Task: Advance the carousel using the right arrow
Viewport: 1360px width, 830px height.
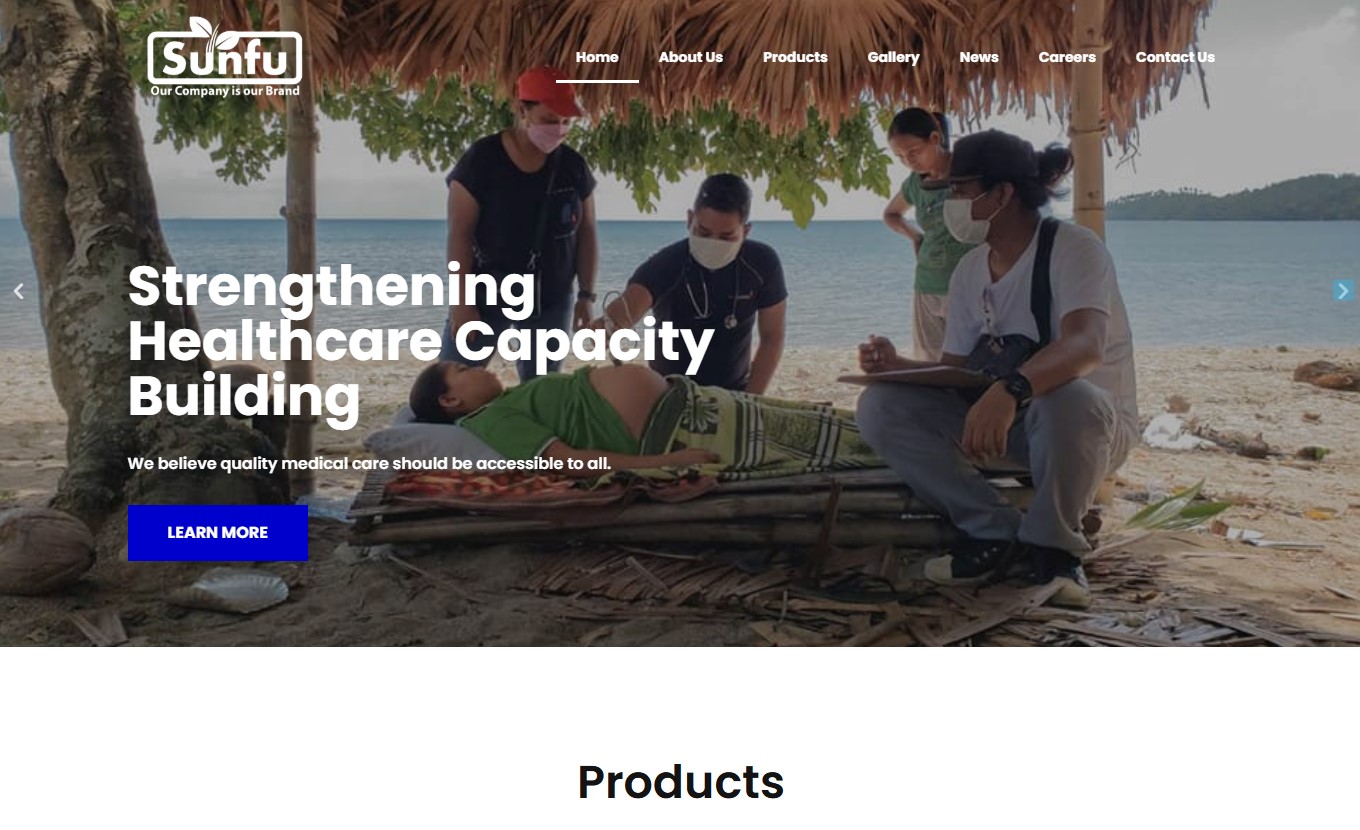Action: pos(1342,291)
